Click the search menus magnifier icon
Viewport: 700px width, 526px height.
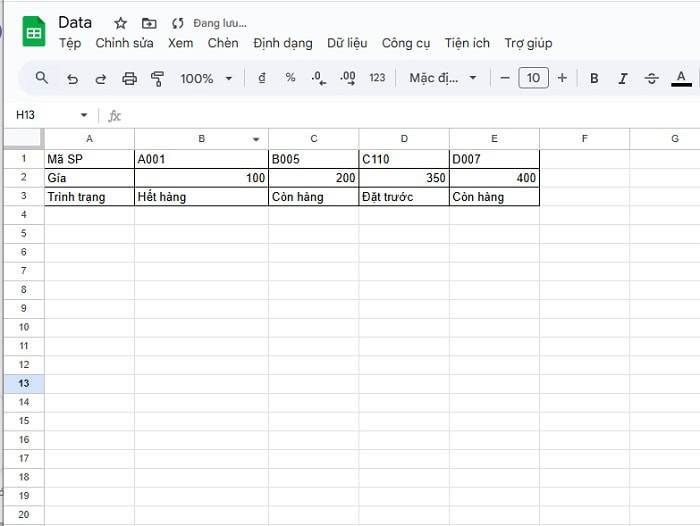point(41,78)
